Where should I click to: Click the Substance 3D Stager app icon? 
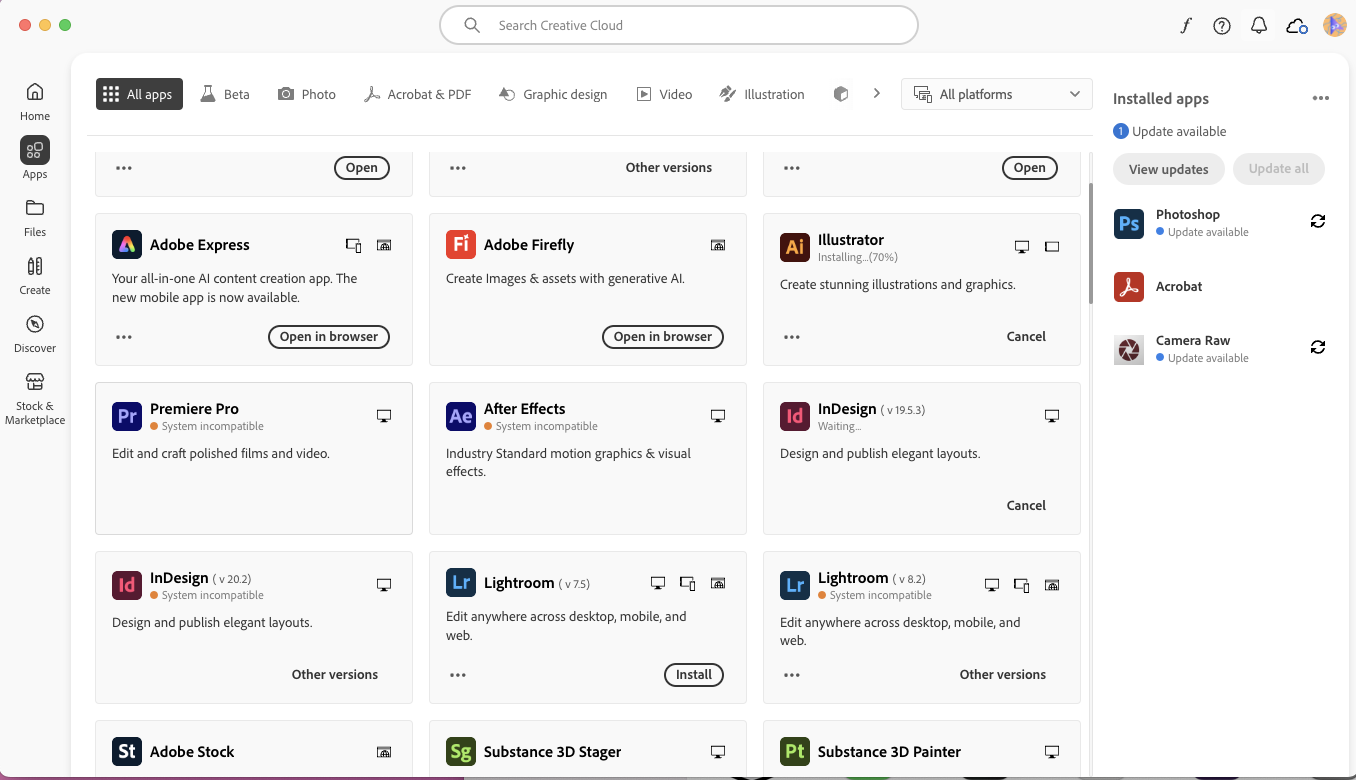tap(461, 752)
